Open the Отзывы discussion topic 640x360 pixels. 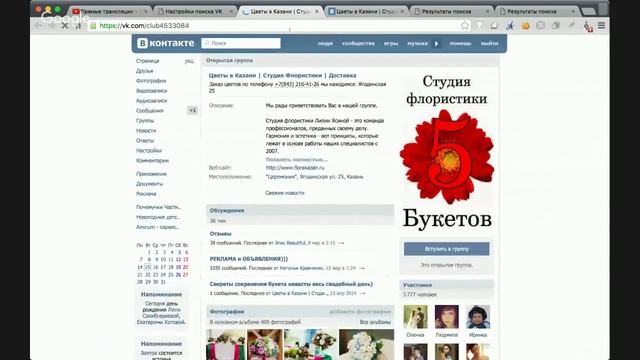click(x=220, y=233)
